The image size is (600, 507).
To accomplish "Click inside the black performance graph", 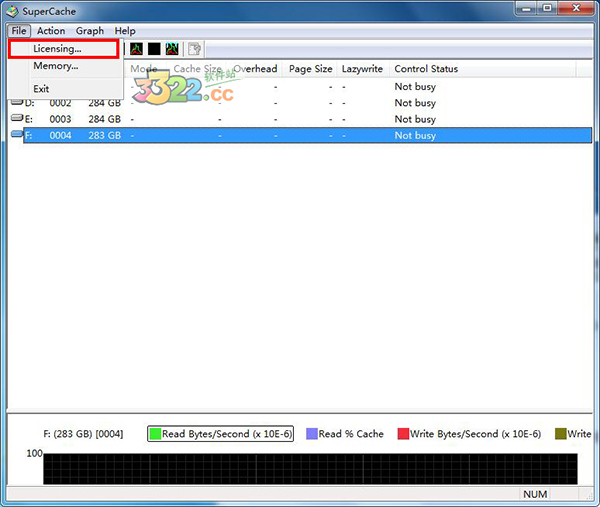I will pyautogui.click(x=310, y=469).
